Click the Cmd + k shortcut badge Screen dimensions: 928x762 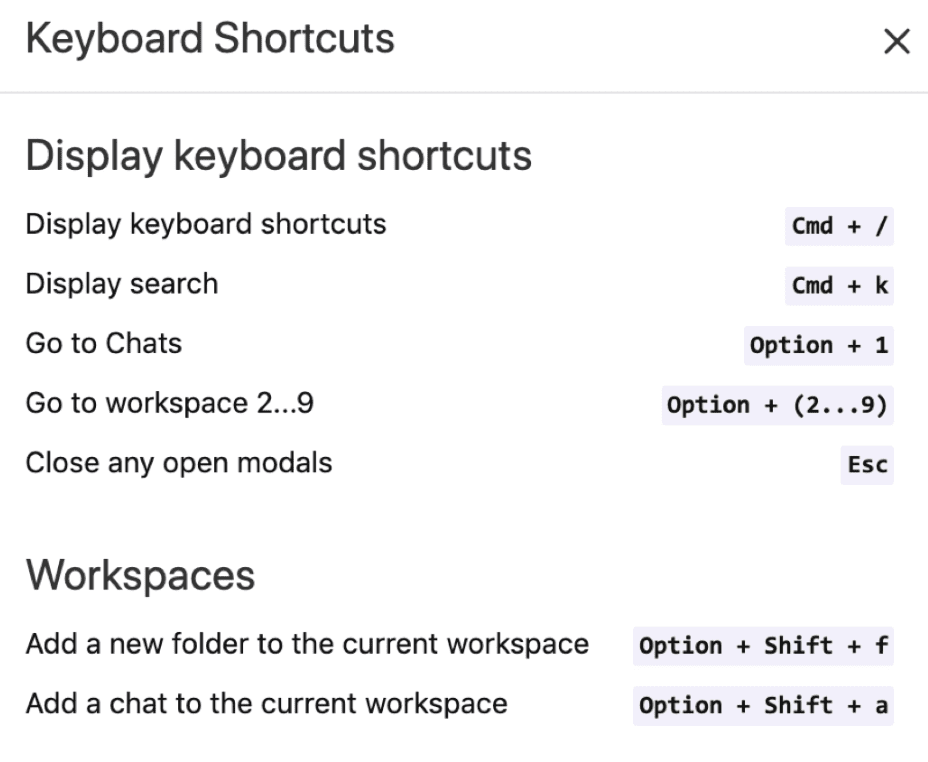[839, 286]
